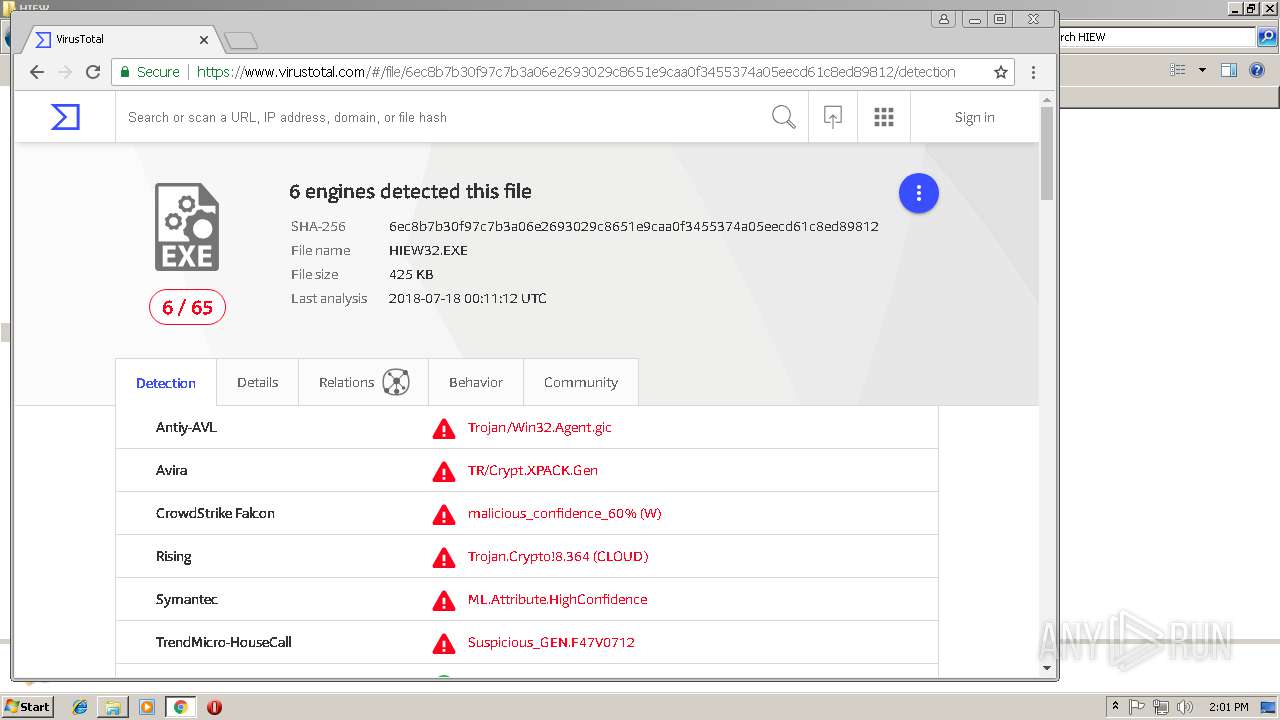The image size is (1280, 720).
Task: Click the VirusTotal search input field
Action: point(440,117)
